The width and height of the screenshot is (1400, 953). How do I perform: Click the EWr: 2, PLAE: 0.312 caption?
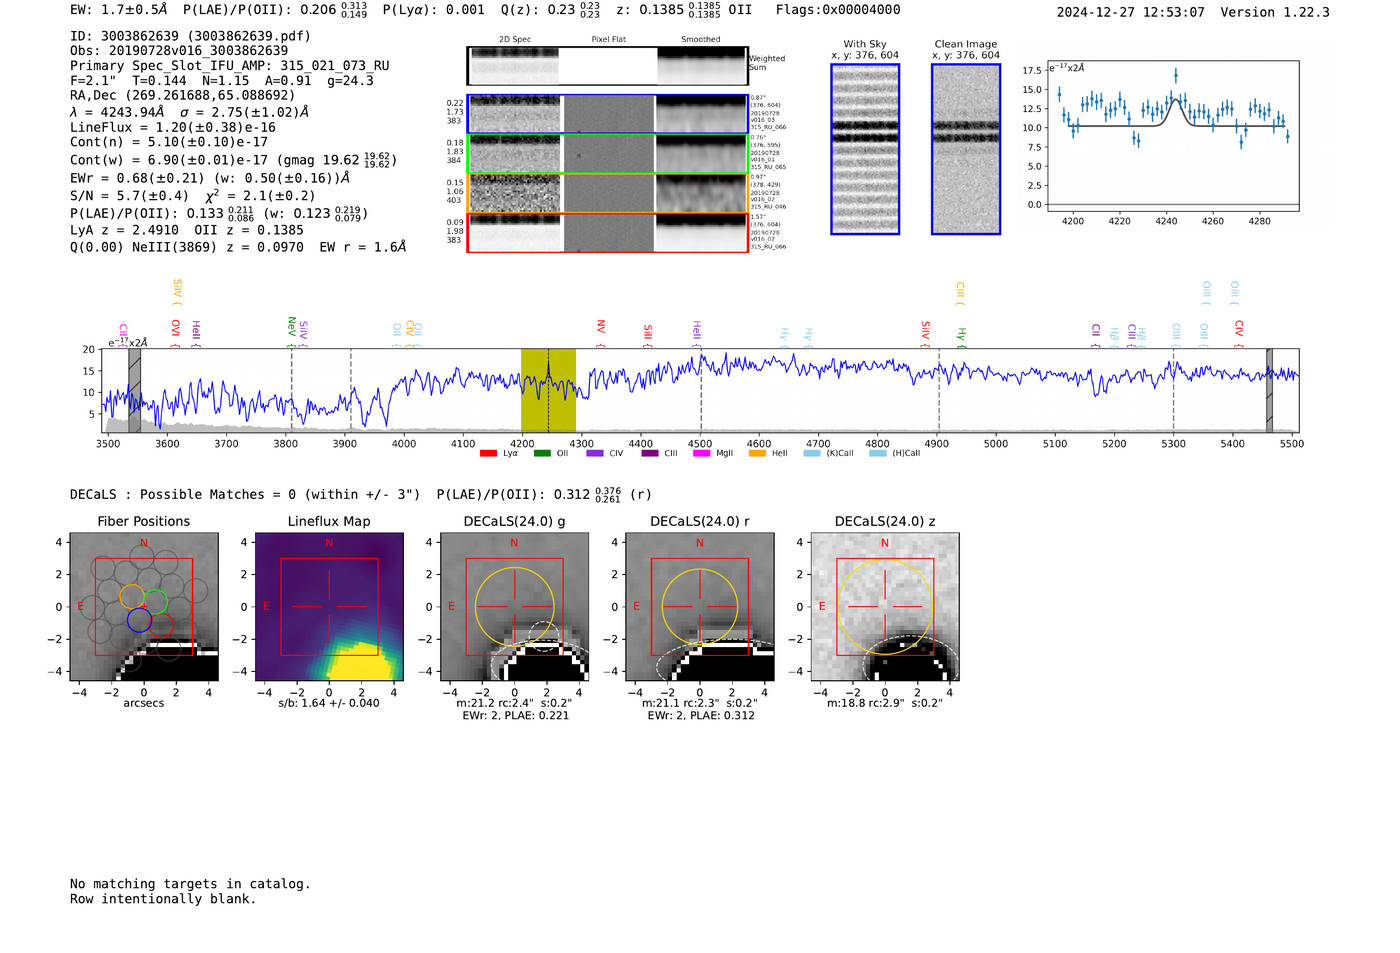[700, 716]
